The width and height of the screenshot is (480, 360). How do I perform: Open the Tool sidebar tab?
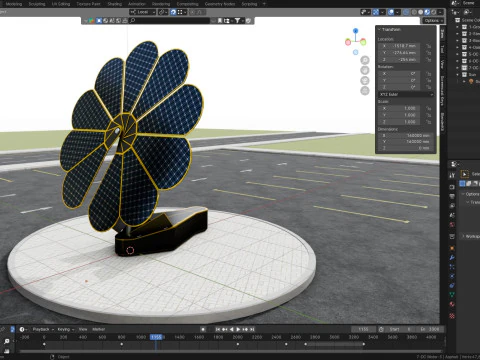pos(442,49)
